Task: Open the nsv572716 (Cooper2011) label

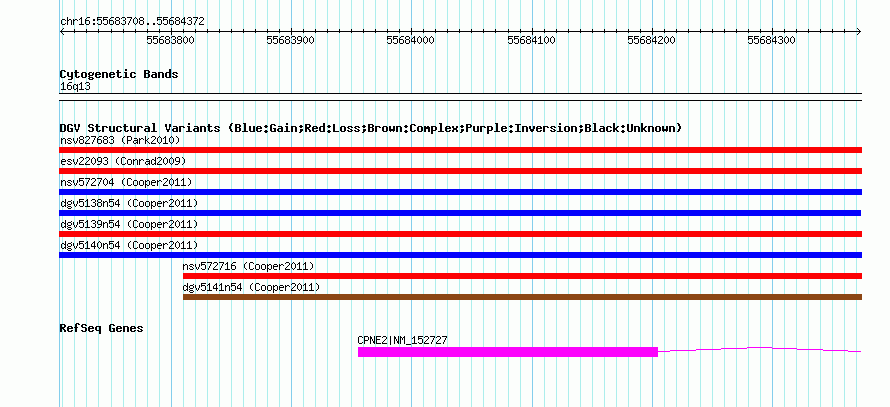Action: click(249, 266)
